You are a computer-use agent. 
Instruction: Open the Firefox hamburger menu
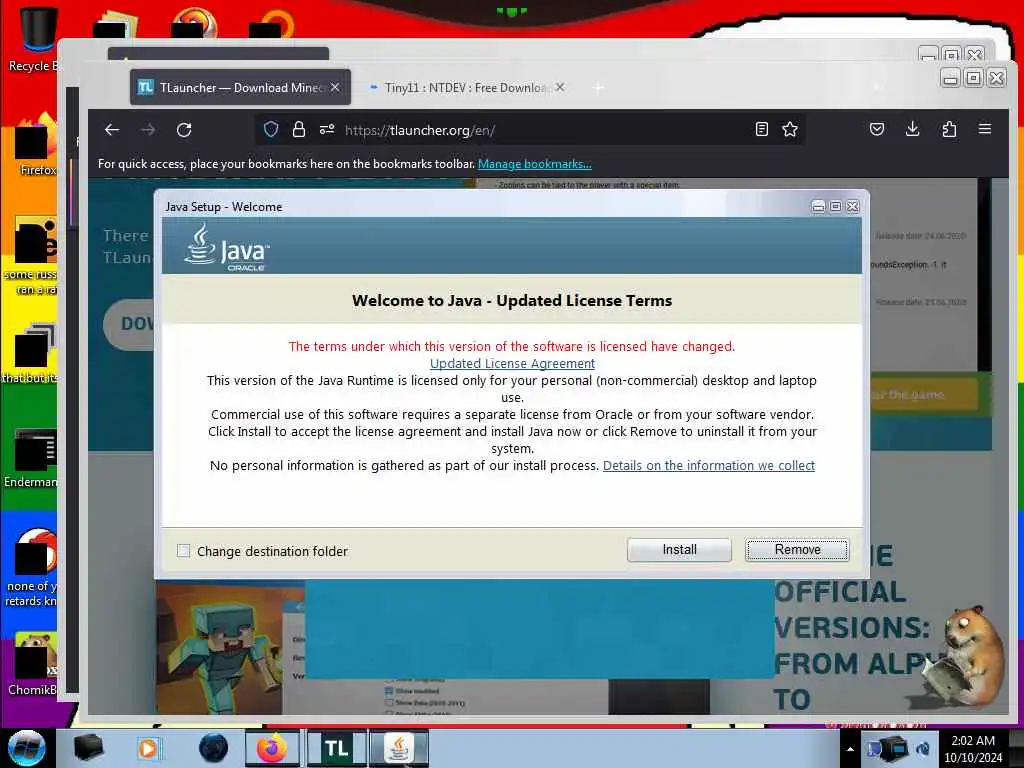click(985, 129)
